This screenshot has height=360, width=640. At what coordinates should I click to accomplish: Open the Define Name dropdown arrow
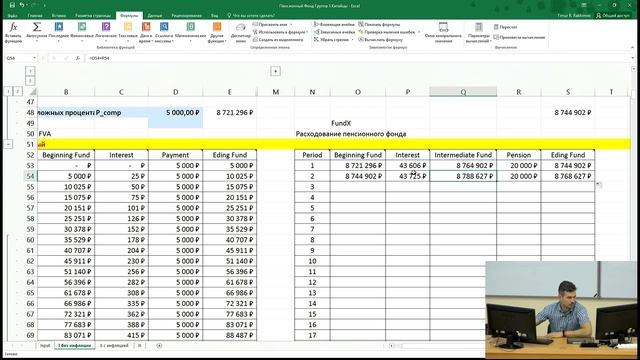[291, 24]
